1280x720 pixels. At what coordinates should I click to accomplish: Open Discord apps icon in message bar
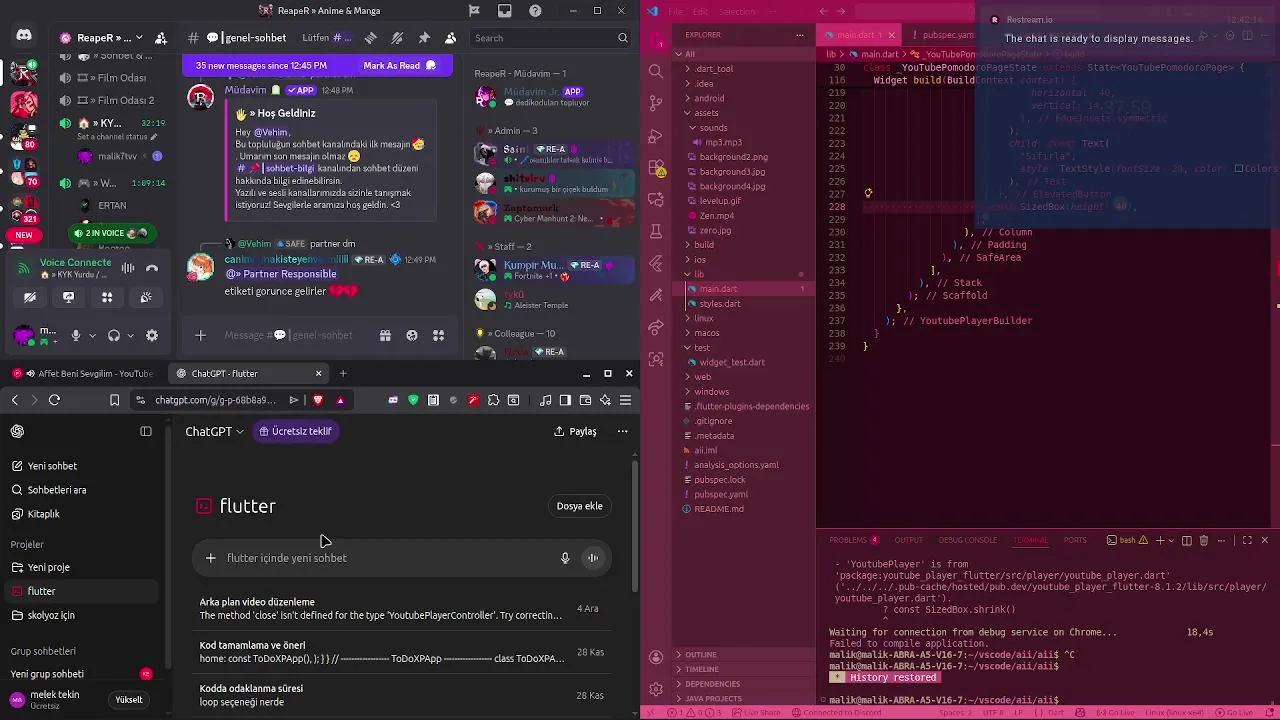pos(438,336)
